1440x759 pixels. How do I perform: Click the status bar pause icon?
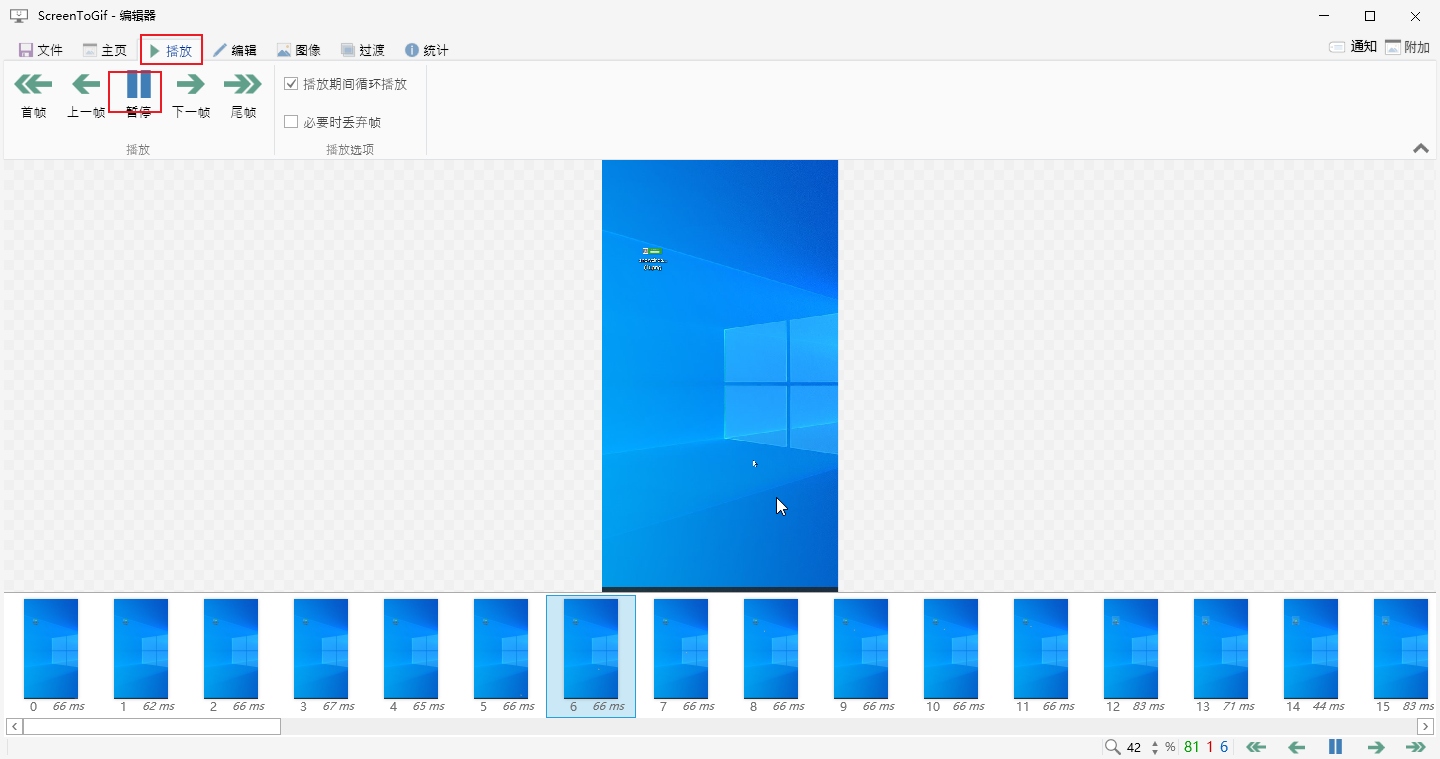[1335, 747]
